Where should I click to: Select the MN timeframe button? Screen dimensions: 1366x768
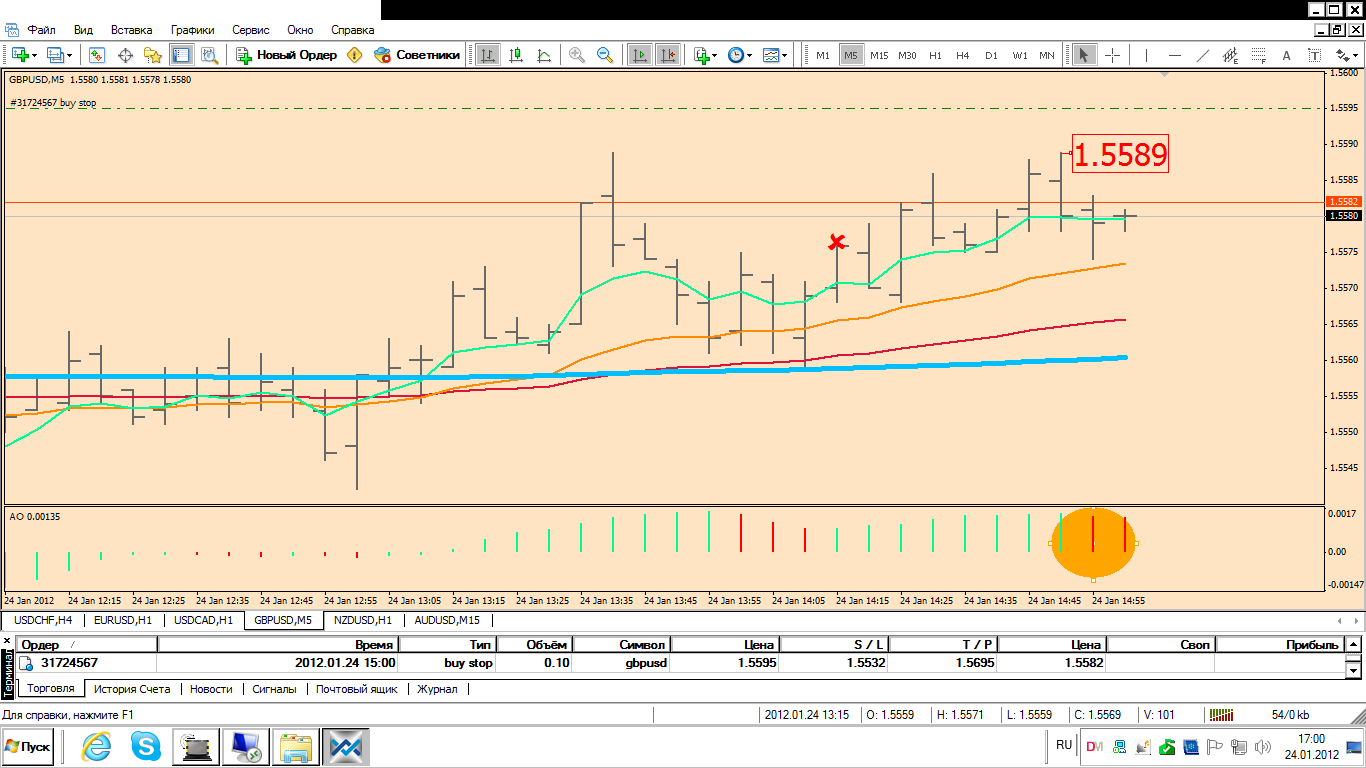[1047, 55]
